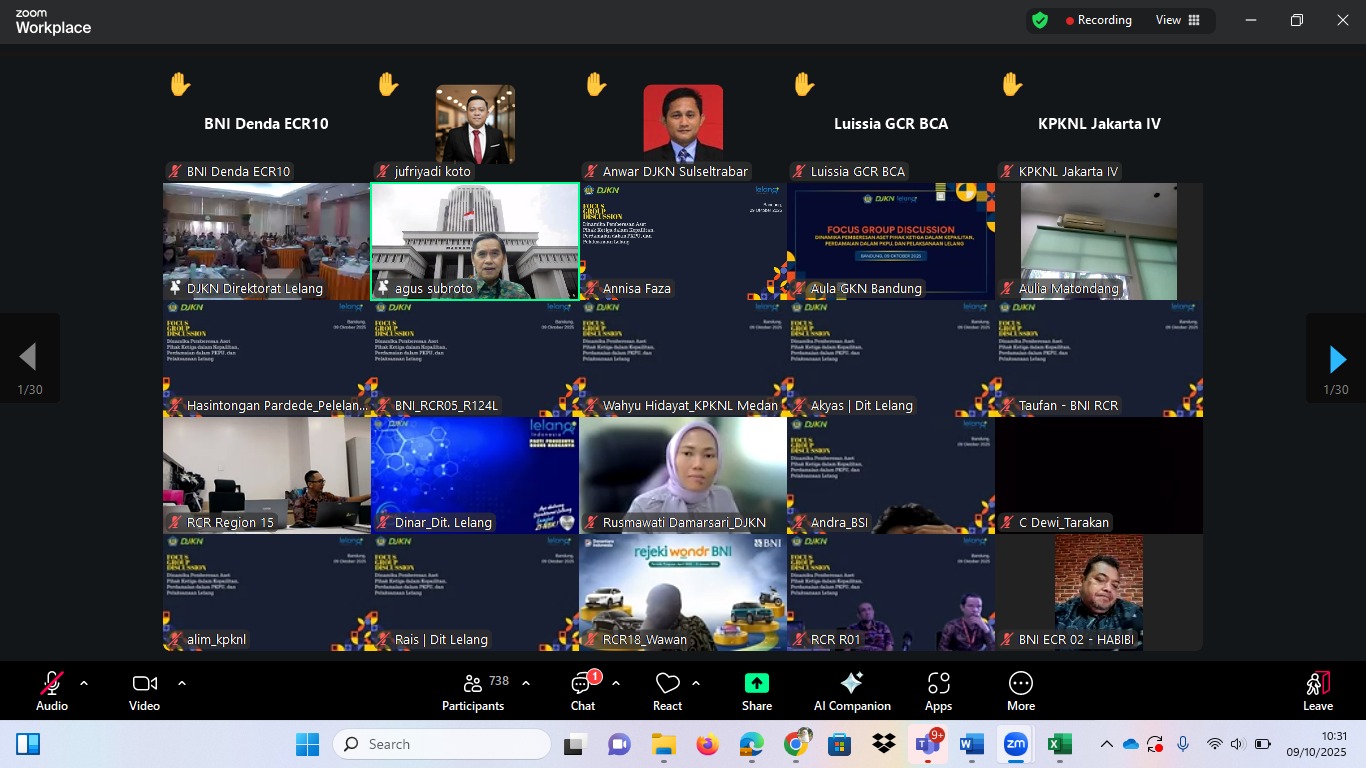Open the View layout menu

(x=1178, y=20)
